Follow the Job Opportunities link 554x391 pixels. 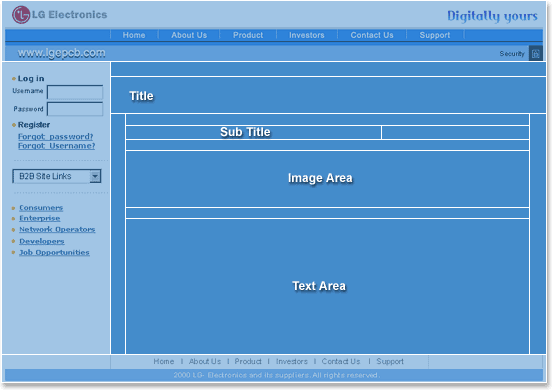tap(54, 253)
